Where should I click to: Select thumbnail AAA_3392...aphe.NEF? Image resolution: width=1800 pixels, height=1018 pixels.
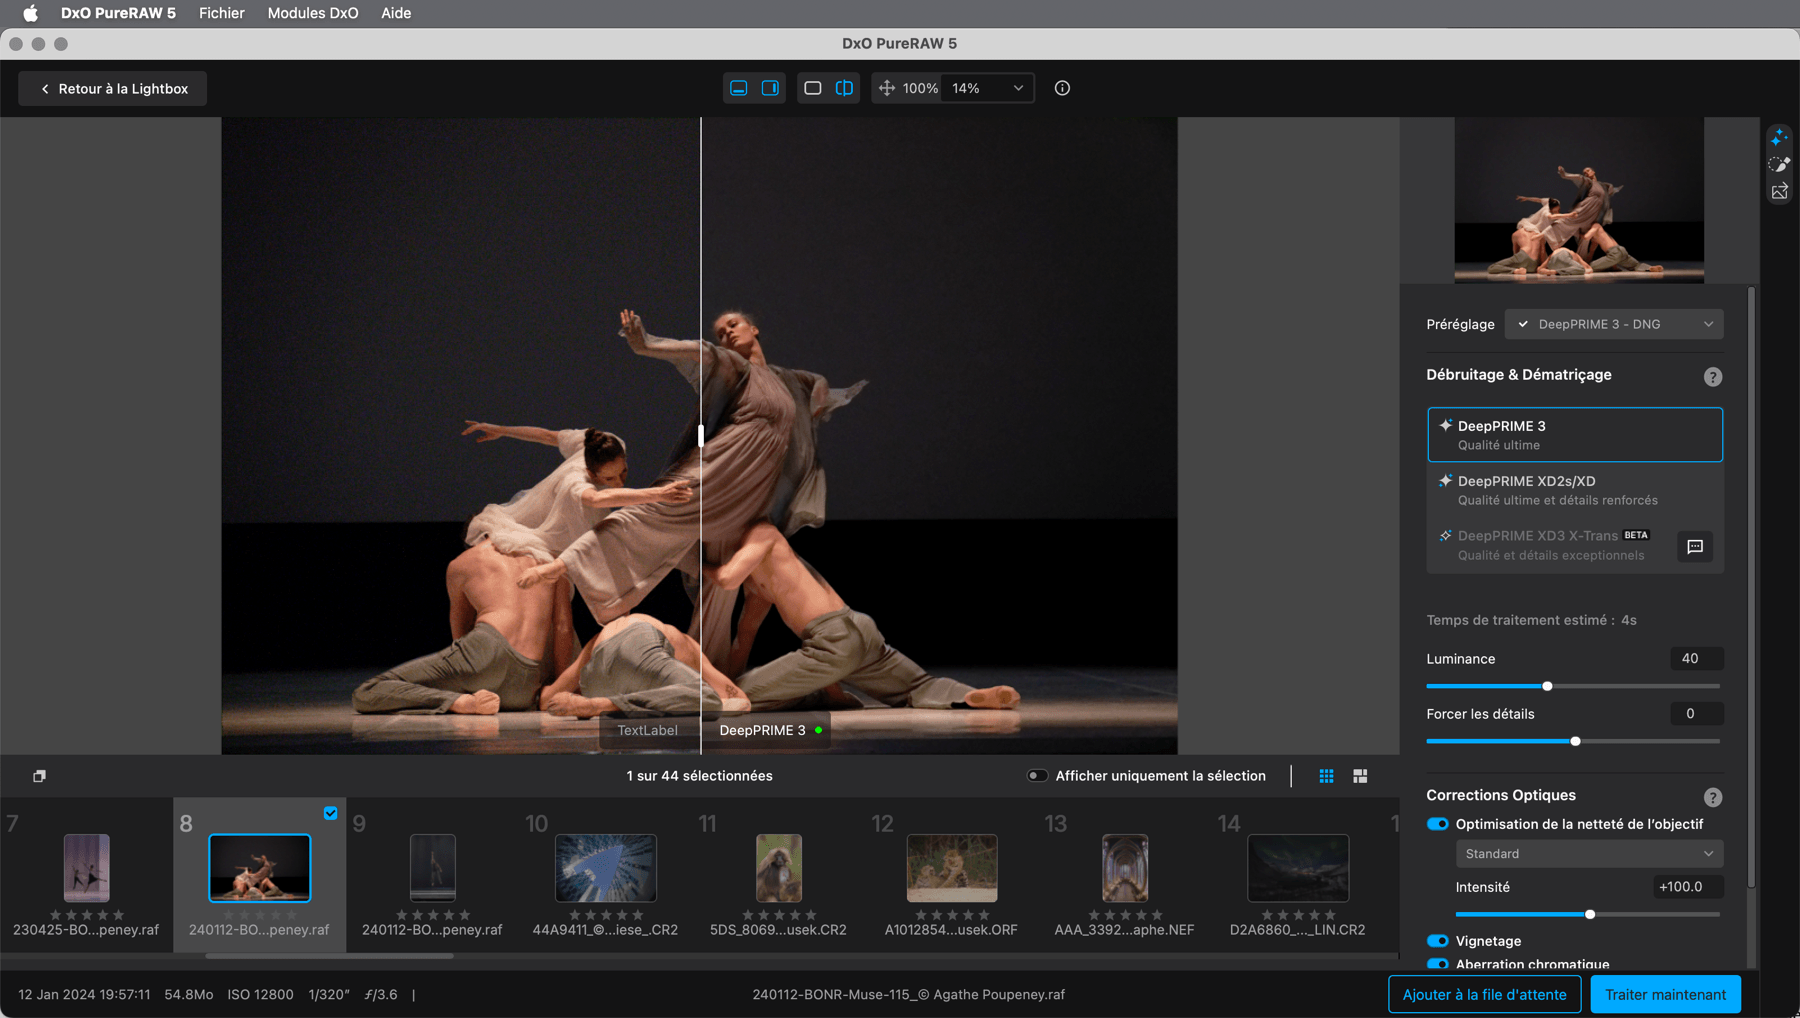pos(1124,868)
